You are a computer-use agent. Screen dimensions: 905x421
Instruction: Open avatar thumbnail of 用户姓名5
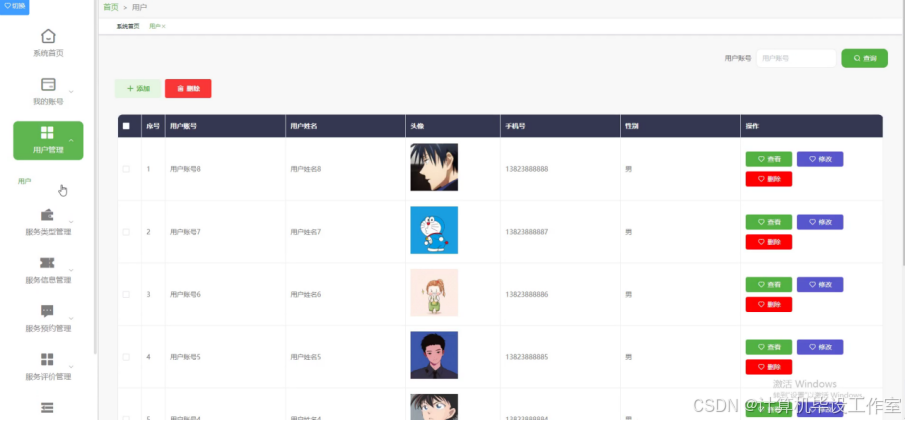(x=434, y=355)
